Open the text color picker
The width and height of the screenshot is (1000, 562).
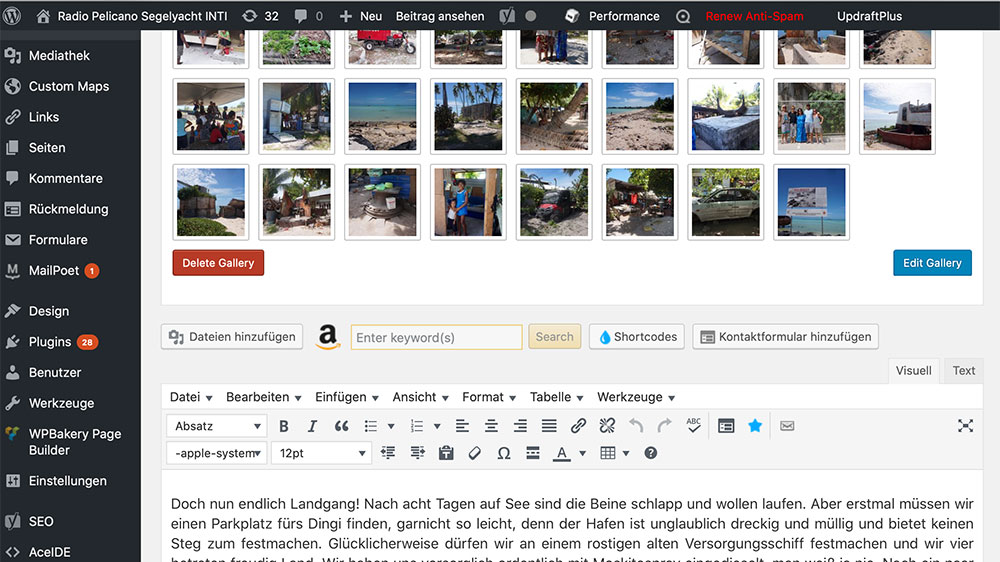582,453
